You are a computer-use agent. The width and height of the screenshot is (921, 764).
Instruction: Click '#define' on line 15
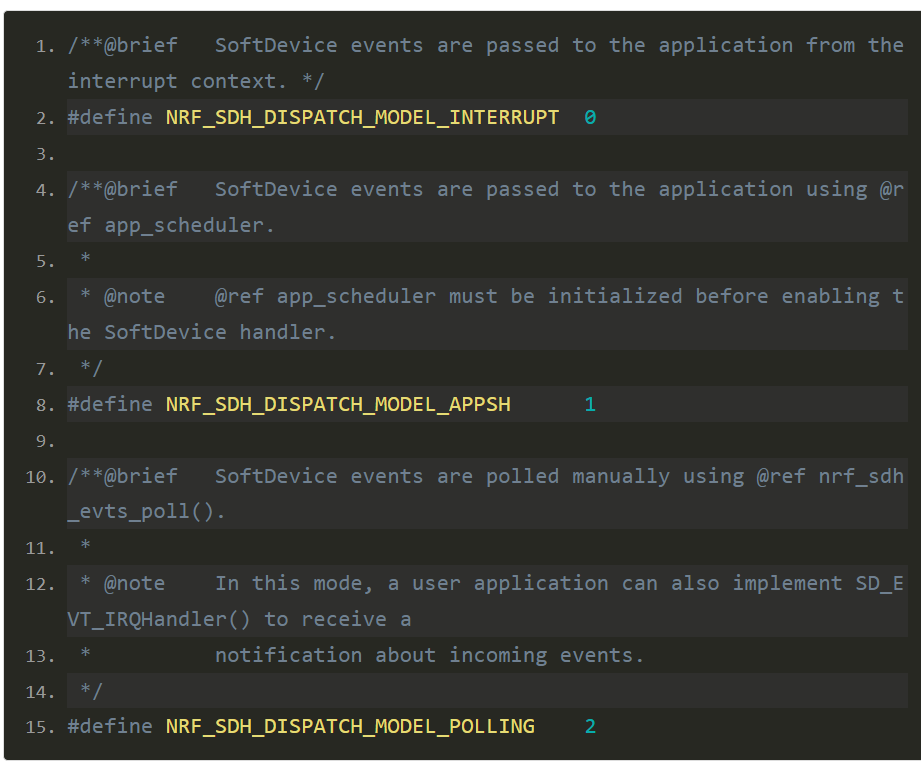coord(110,726)
